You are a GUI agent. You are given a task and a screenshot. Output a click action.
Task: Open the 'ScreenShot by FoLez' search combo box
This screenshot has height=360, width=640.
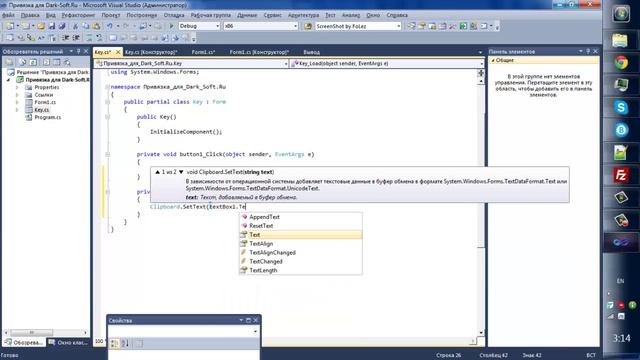[358, 26]
